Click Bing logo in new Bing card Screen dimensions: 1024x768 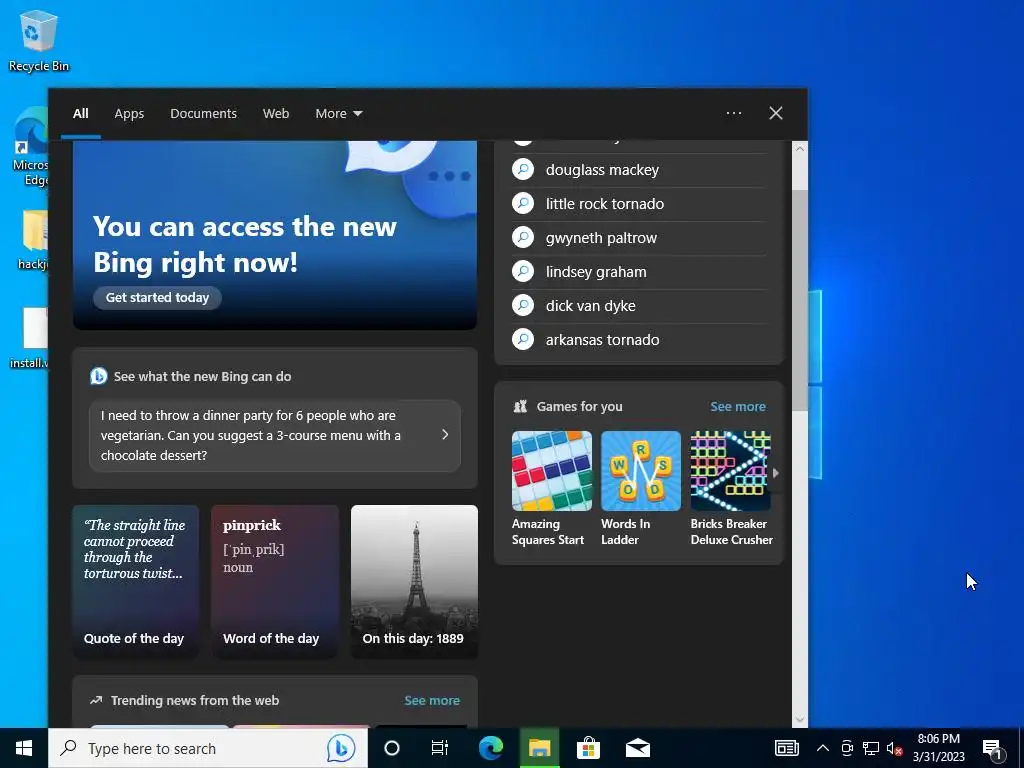(99, 376)
